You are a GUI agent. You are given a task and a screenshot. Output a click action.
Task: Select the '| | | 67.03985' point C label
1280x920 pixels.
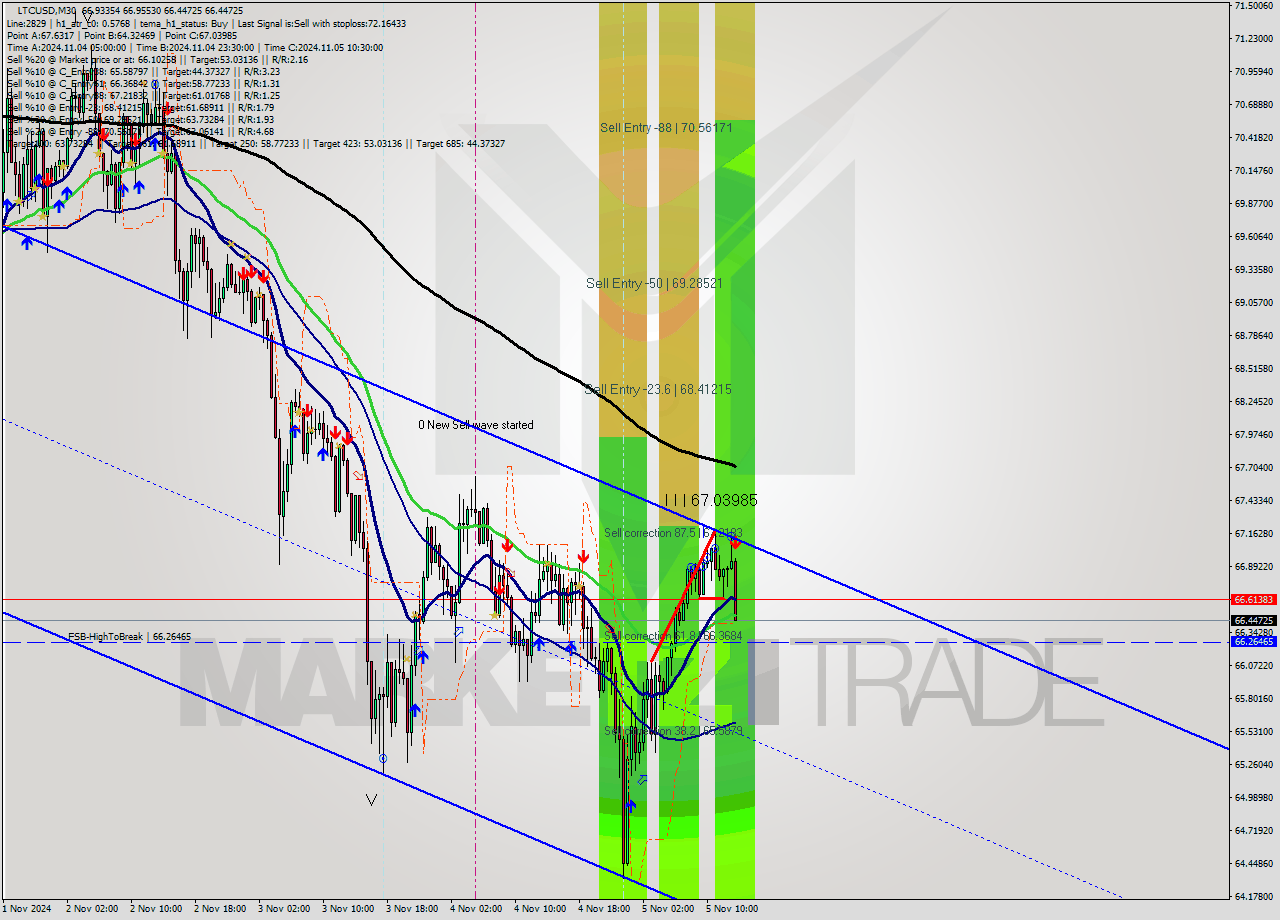pyautogui.click(x=711, y=499)
